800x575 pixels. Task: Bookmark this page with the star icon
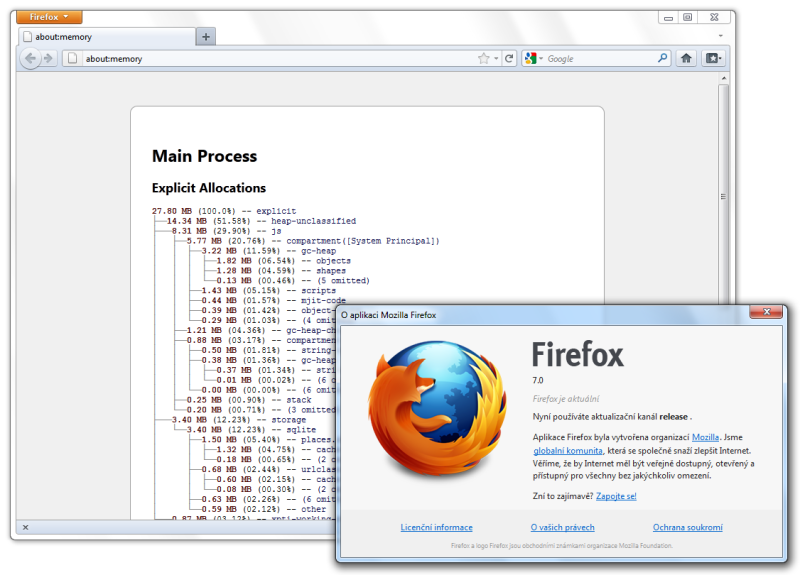click(x=483, y=58)
